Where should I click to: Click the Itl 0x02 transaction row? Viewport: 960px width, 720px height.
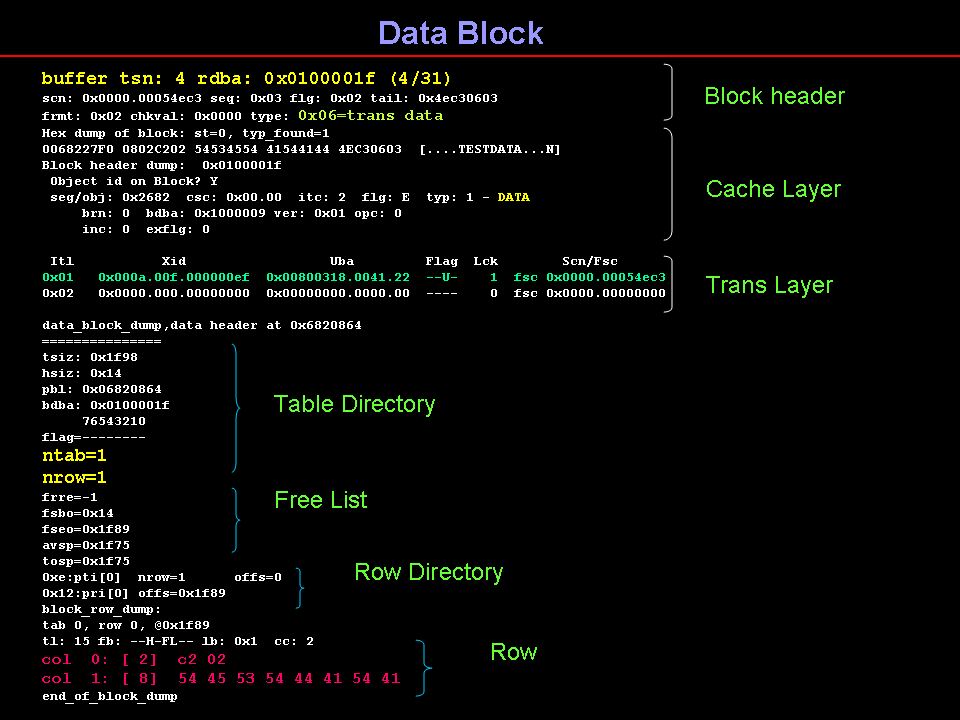point(353,293)
